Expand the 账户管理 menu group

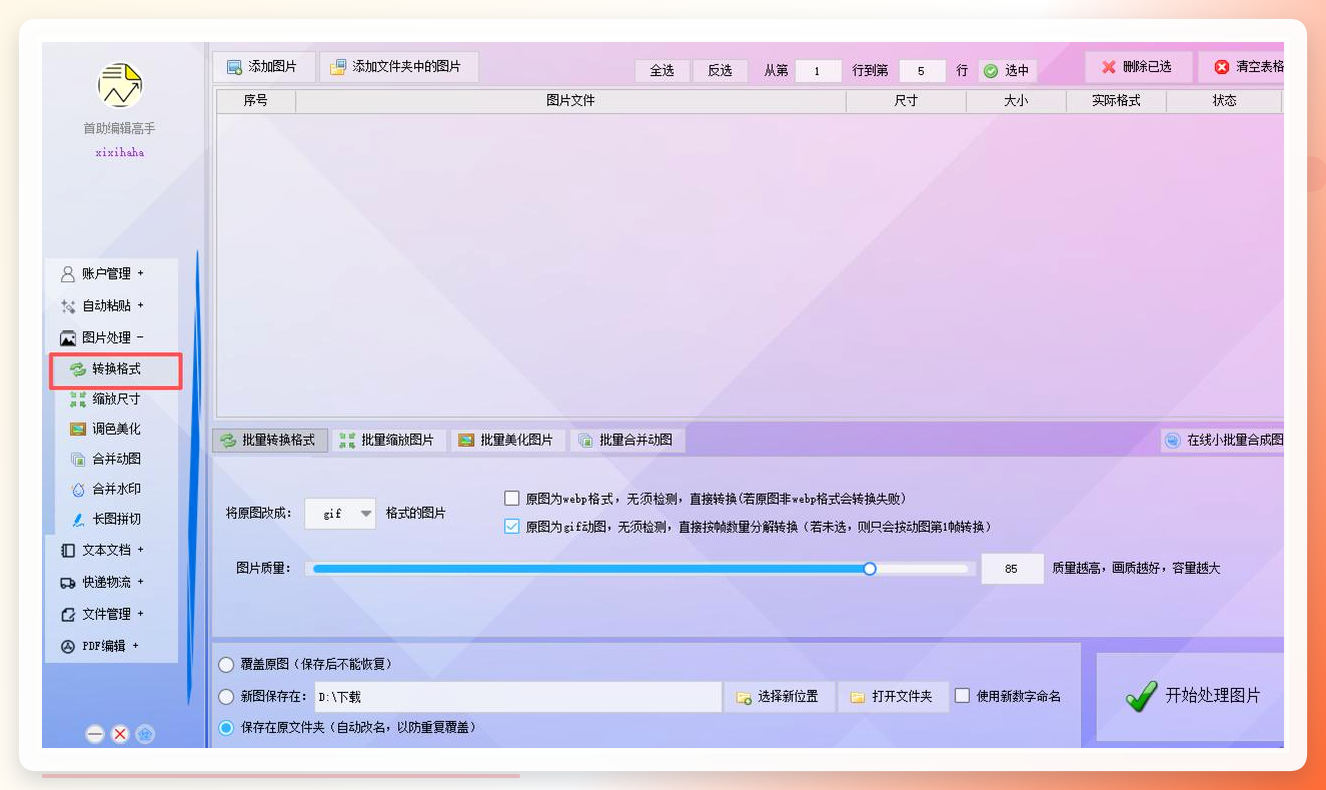click(102, 274)
